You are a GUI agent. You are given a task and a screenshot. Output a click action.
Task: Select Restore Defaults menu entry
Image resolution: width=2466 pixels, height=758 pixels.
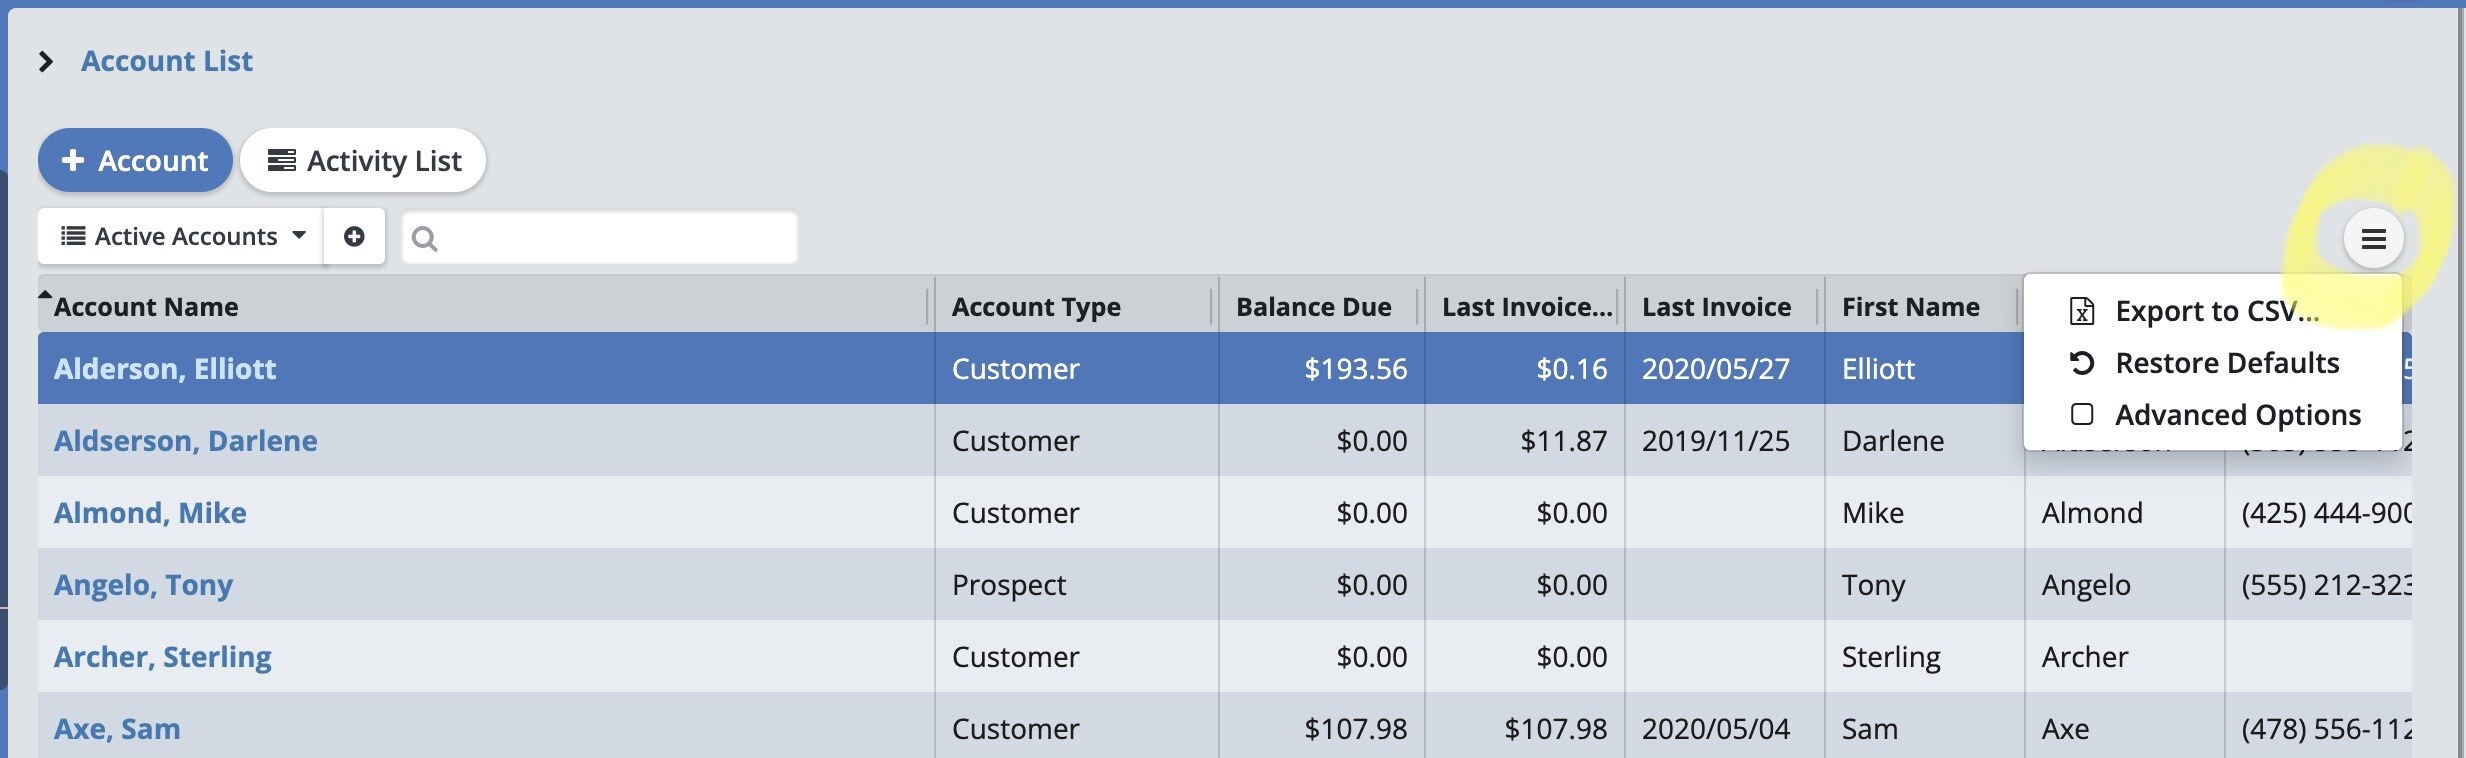2226,363
